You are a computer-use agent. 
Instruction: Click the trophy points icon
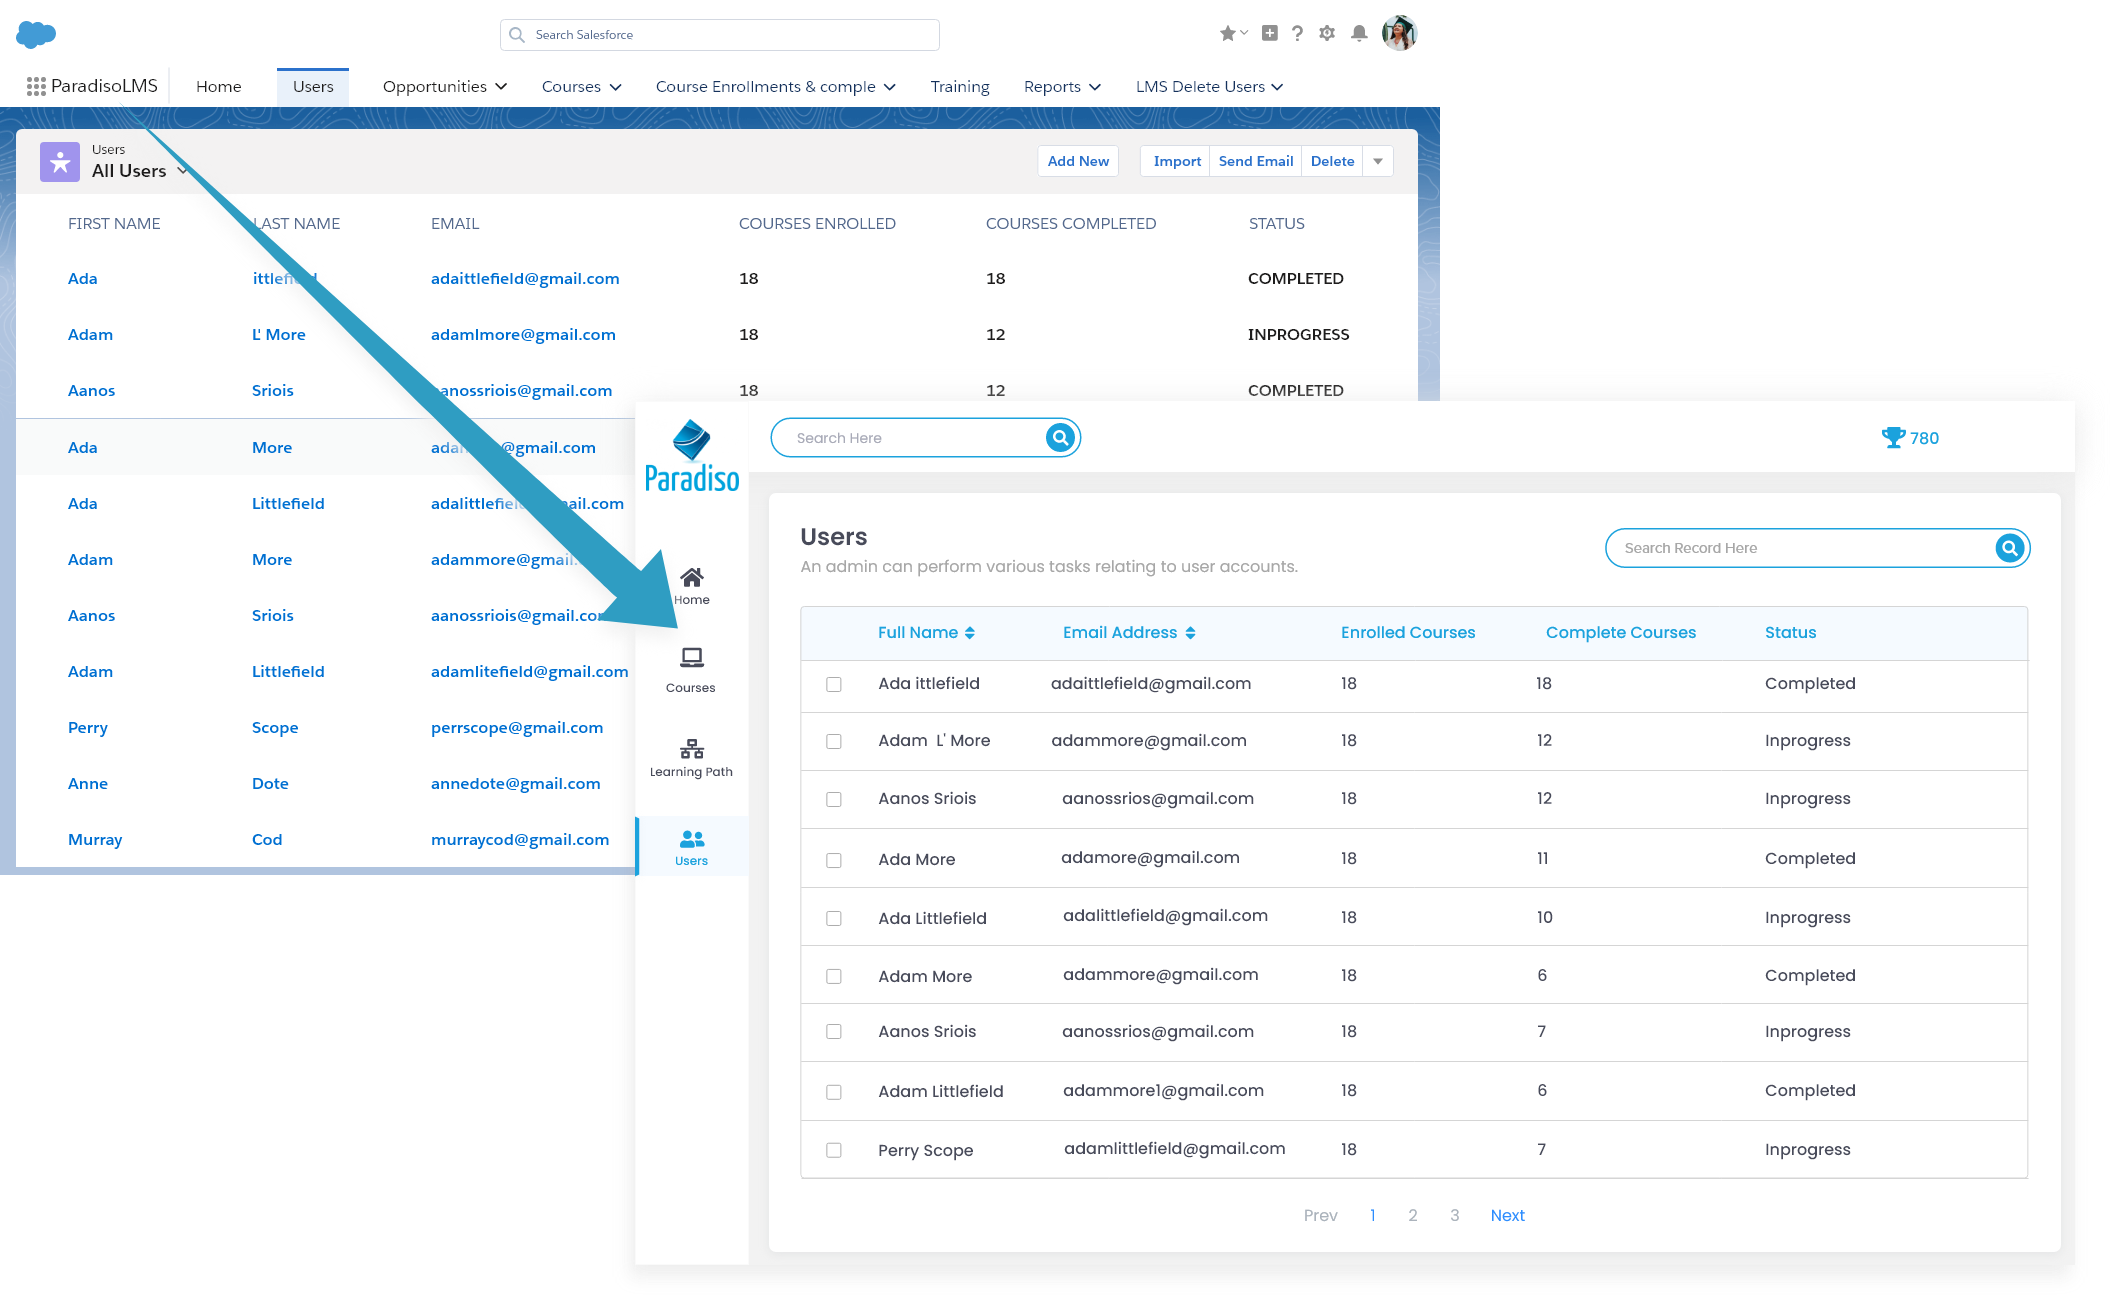(1893, 438)
